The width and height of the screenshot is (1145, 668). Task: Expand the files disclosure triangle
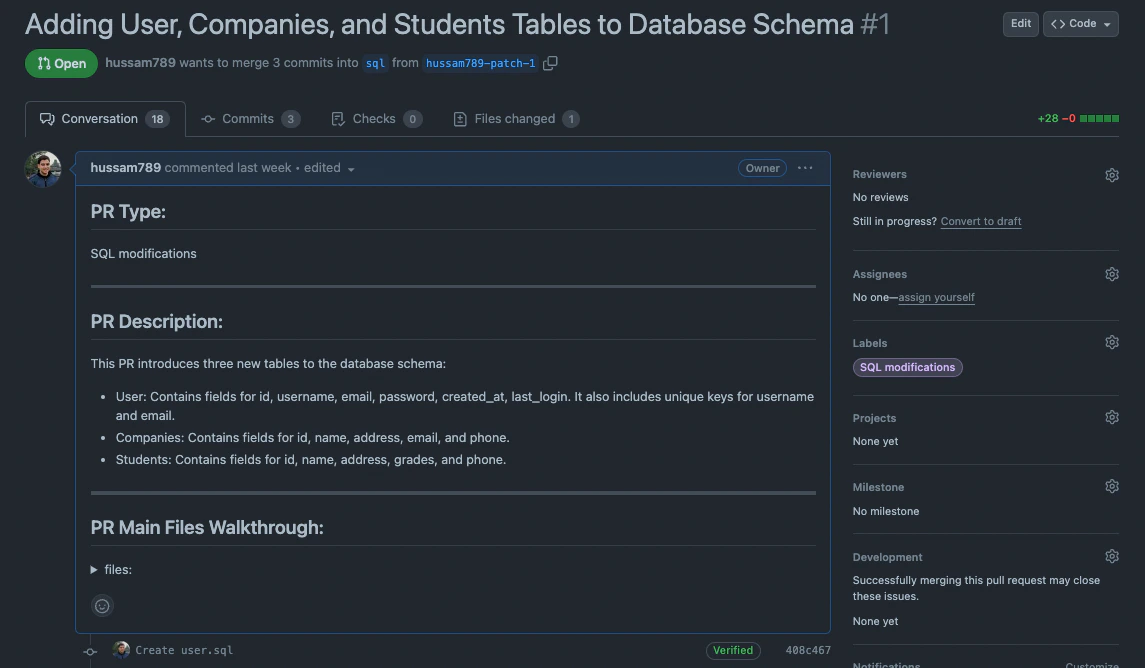click(x=95, y=569)
